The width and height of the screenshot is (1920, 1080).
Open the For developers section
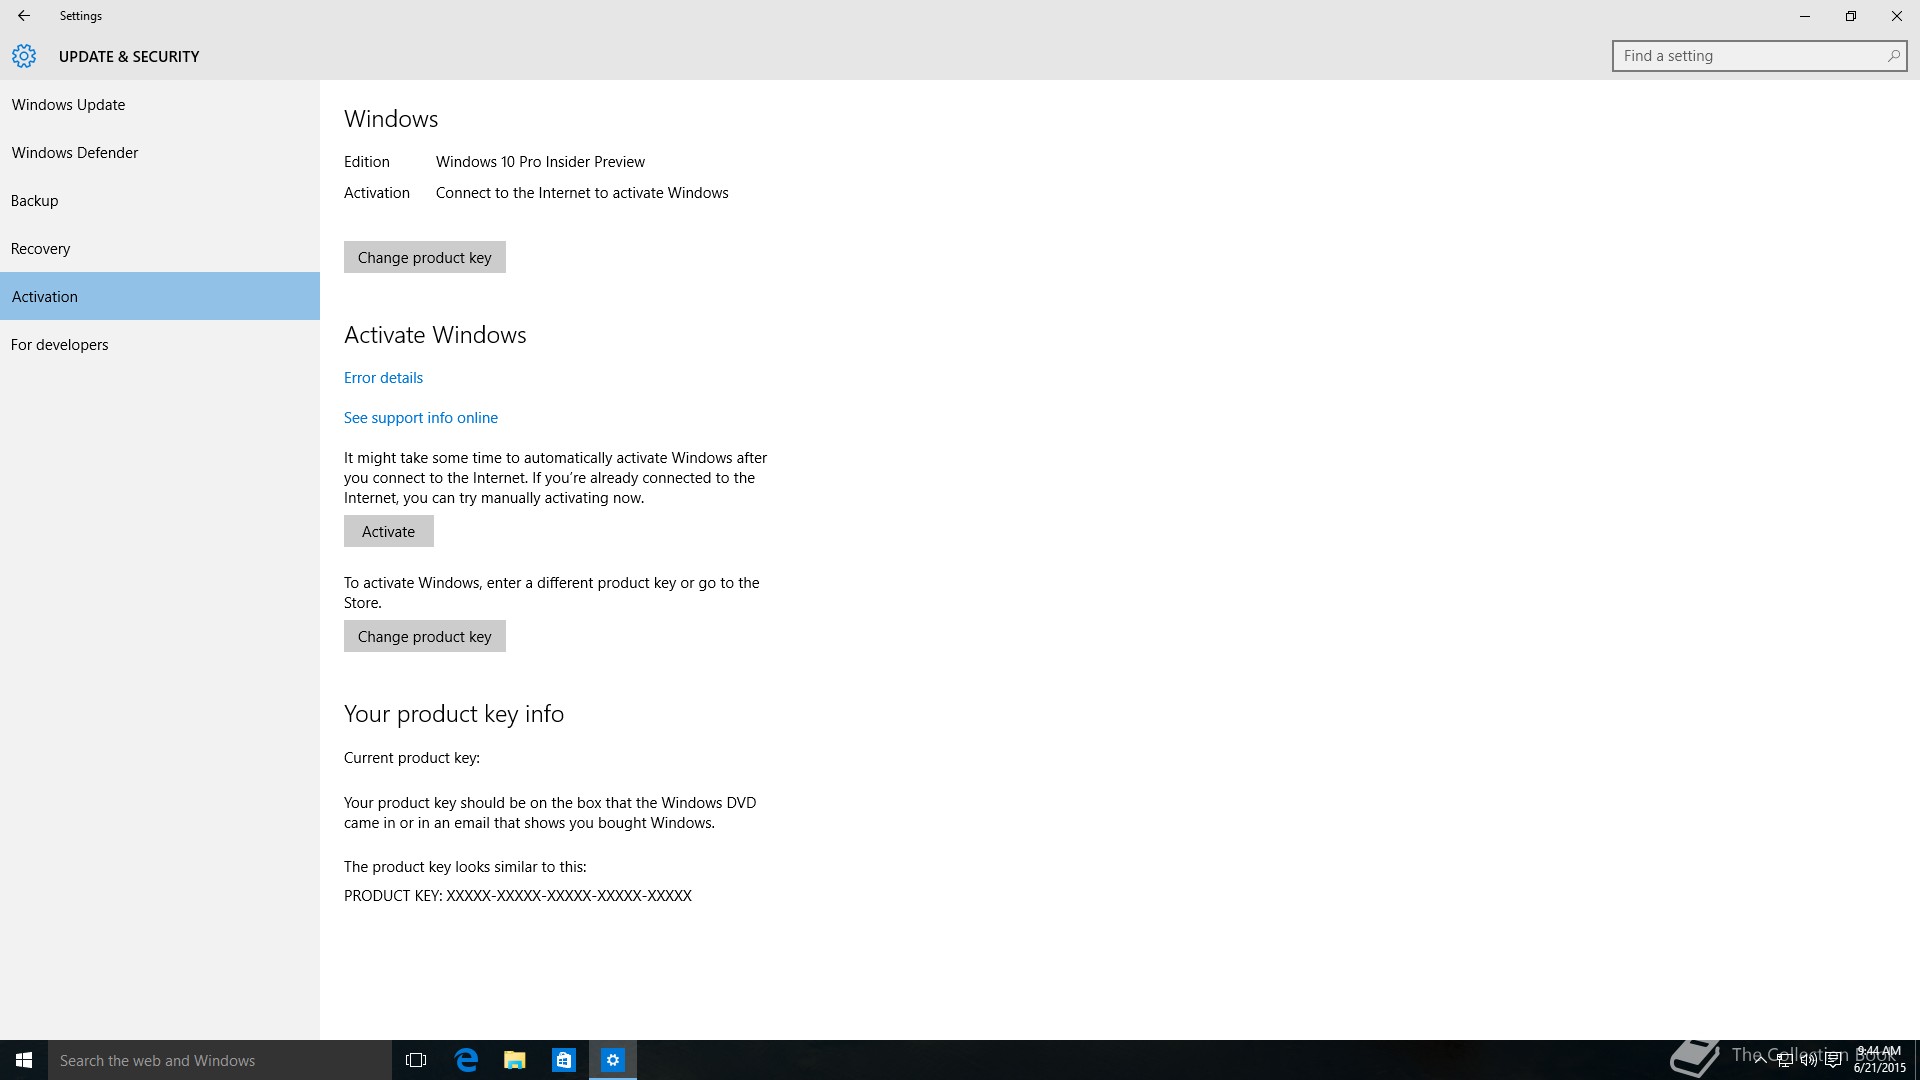tap(160, 345)
